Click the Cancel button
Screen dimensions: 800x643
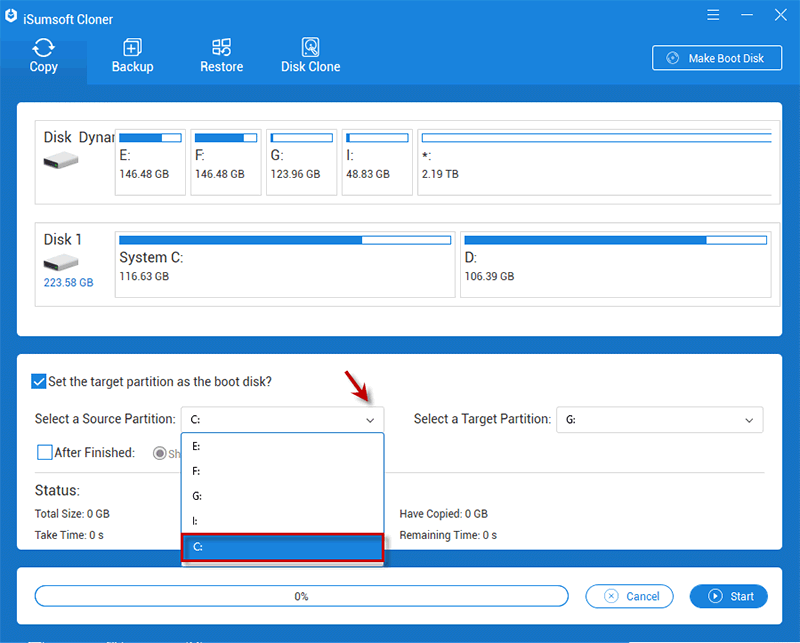coord(629,596)
